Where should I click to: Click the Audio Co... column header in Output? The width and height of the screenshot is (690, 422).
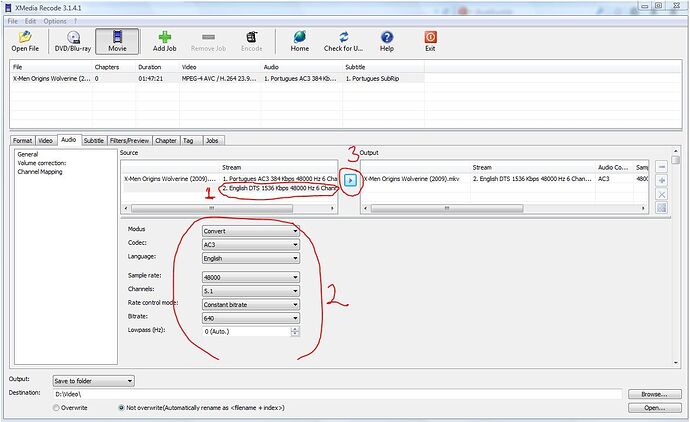613,168
